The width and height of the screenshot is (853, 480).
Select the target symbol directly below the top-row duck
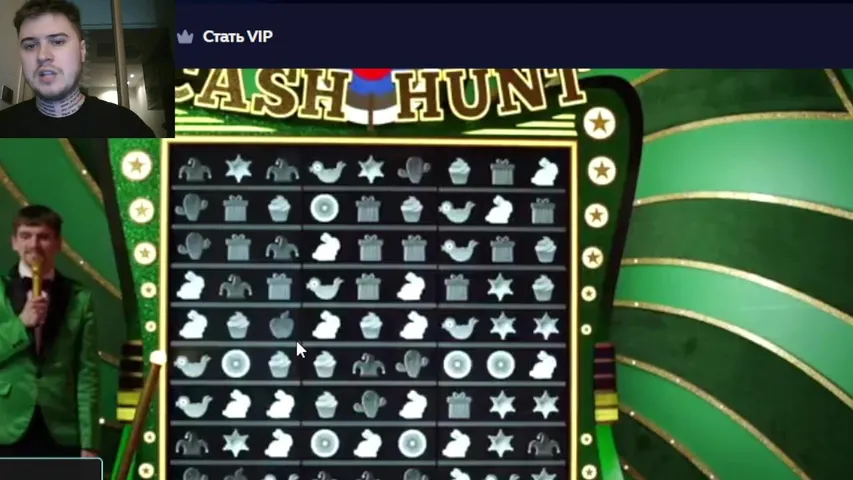point(325,208)
